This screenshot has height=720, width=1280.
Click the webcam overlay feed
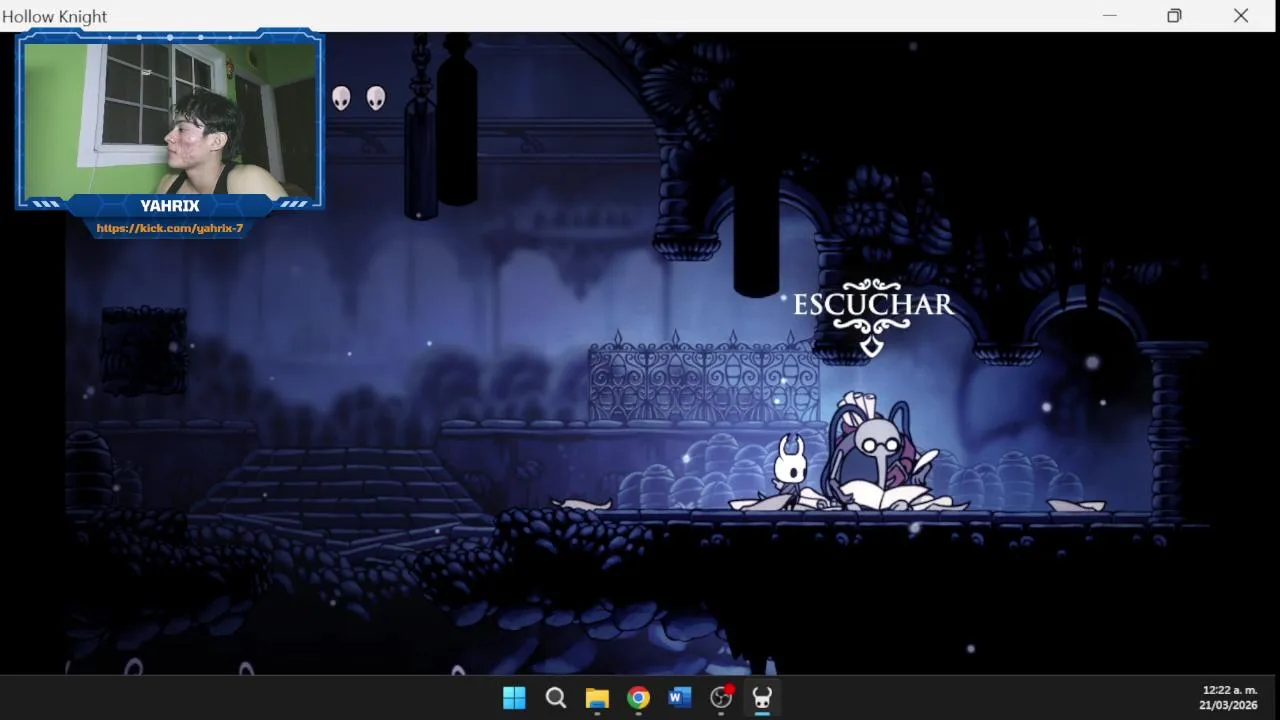(170, 118)
